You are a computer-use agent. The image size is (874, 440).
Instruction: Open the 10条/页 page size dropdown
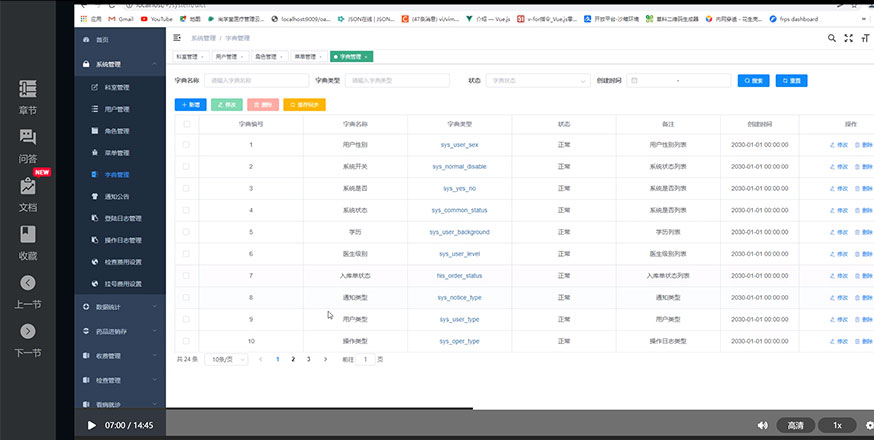(x=226, y=360)
